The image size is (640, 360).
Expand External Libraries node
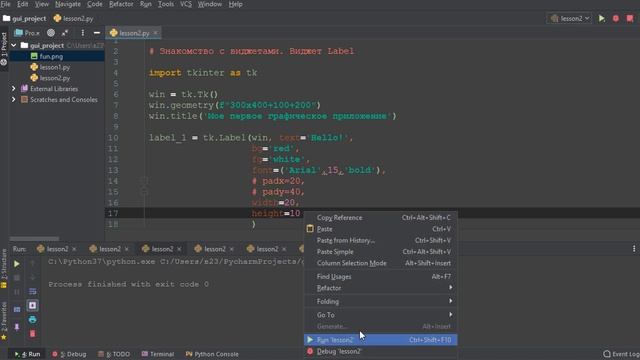point(14,89)
